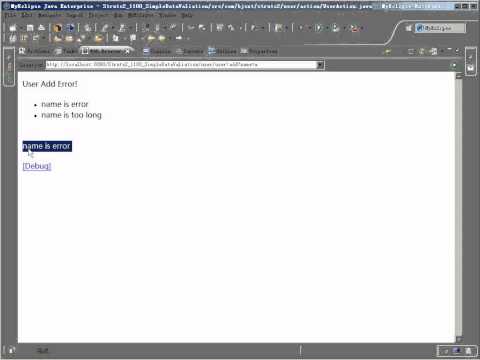
Task: Click the [Debug] link
Action: pos(37,166)
